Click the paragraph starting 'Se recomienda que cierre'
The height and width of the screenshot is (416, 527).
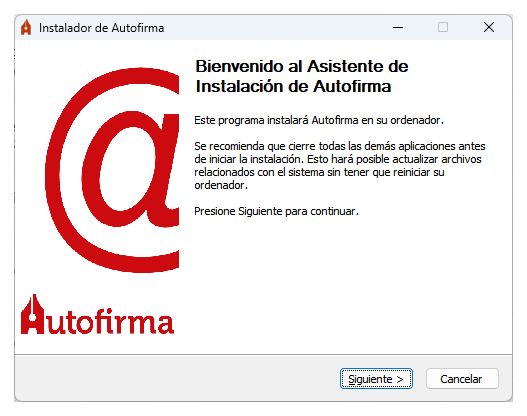pyautogui.click(x=340, y=165)
